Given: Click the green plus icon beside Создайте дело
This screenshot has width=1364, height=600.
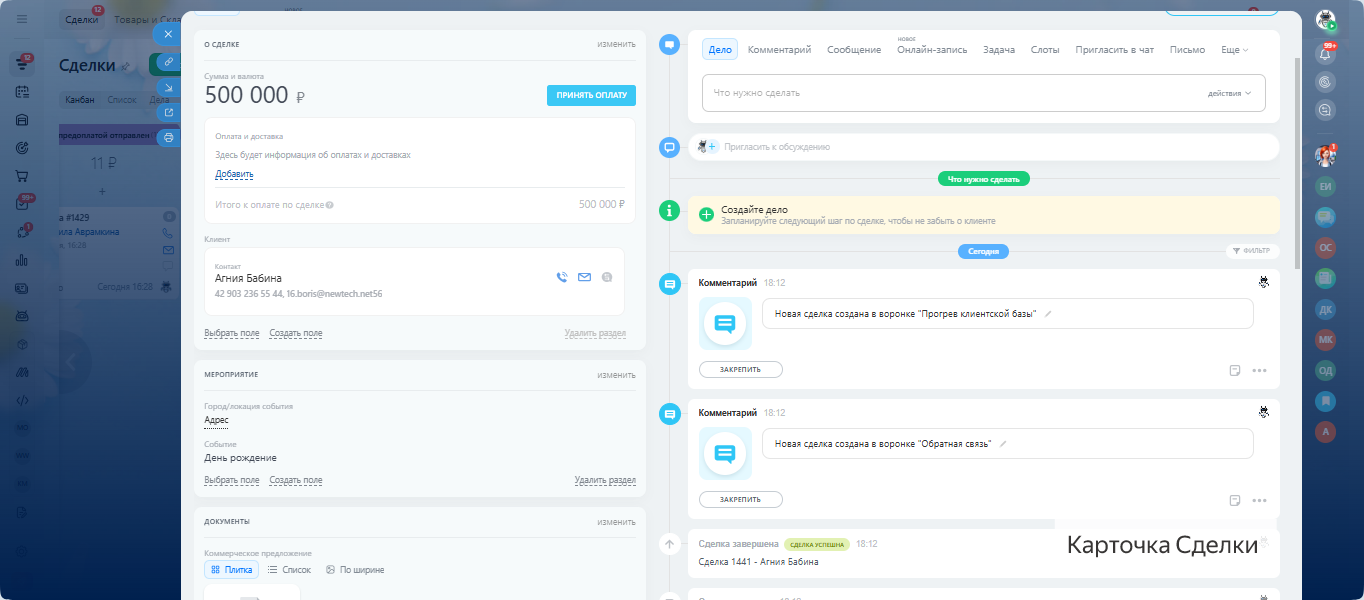Looking at the screenshot, I should pyautogui.click(x=706, y=215).
